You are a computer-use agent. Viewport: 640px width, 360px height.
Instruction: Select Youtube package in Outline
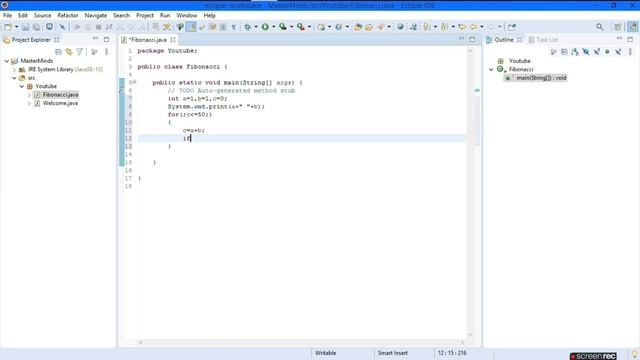(x=519, y=61)
